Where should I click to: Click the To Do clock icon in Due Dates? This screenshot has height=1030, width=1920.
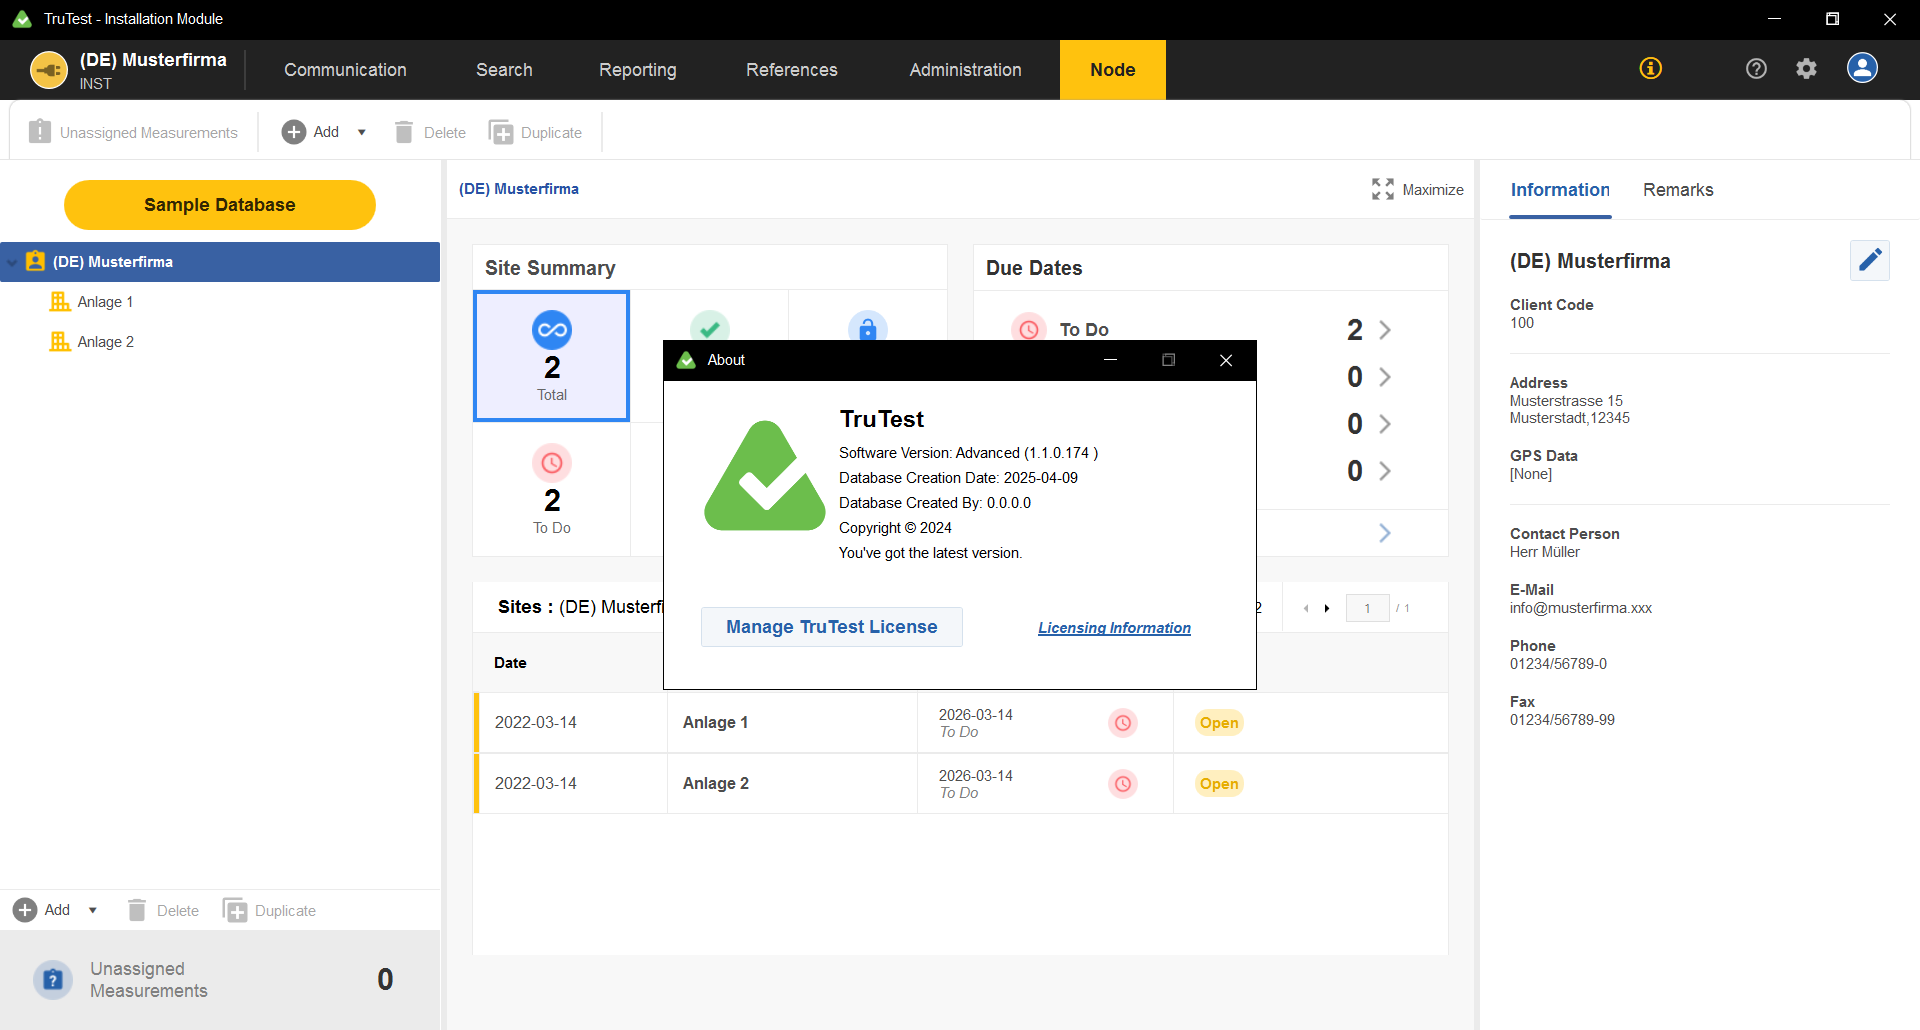click(1029, 329)
